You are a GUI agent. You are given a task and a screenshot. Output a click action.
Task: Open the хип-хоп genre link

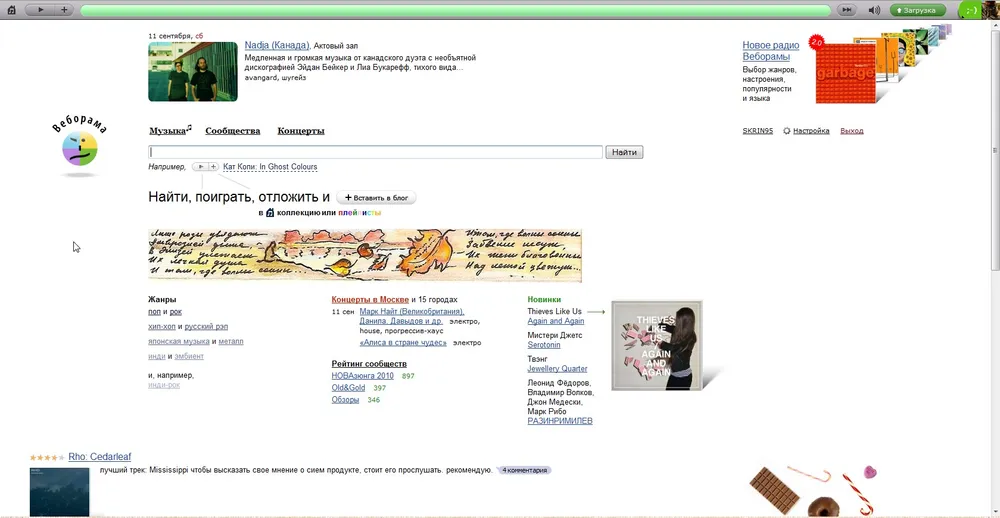pyautogui.click(x=162, y=327)
